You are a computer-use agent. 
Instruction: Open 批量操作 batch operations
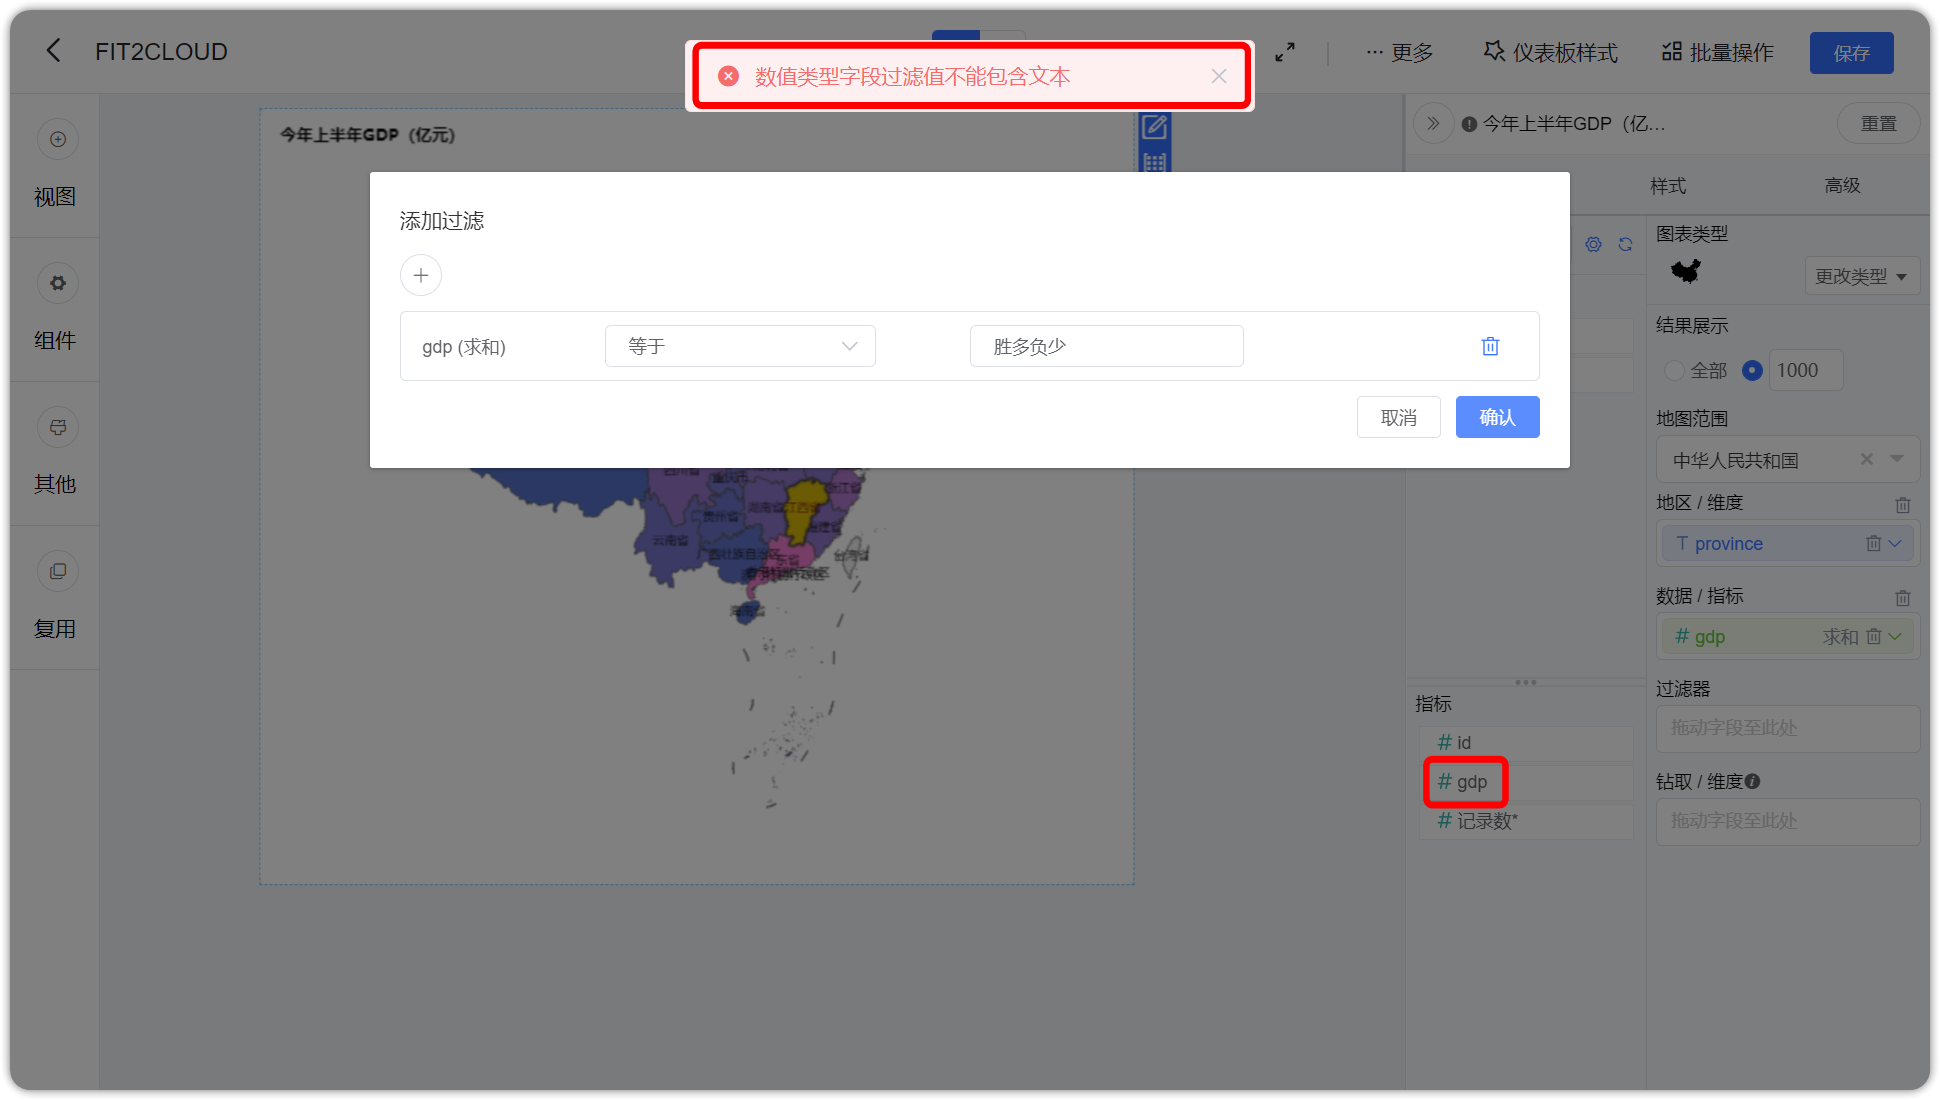click(x=1718, y=52)
